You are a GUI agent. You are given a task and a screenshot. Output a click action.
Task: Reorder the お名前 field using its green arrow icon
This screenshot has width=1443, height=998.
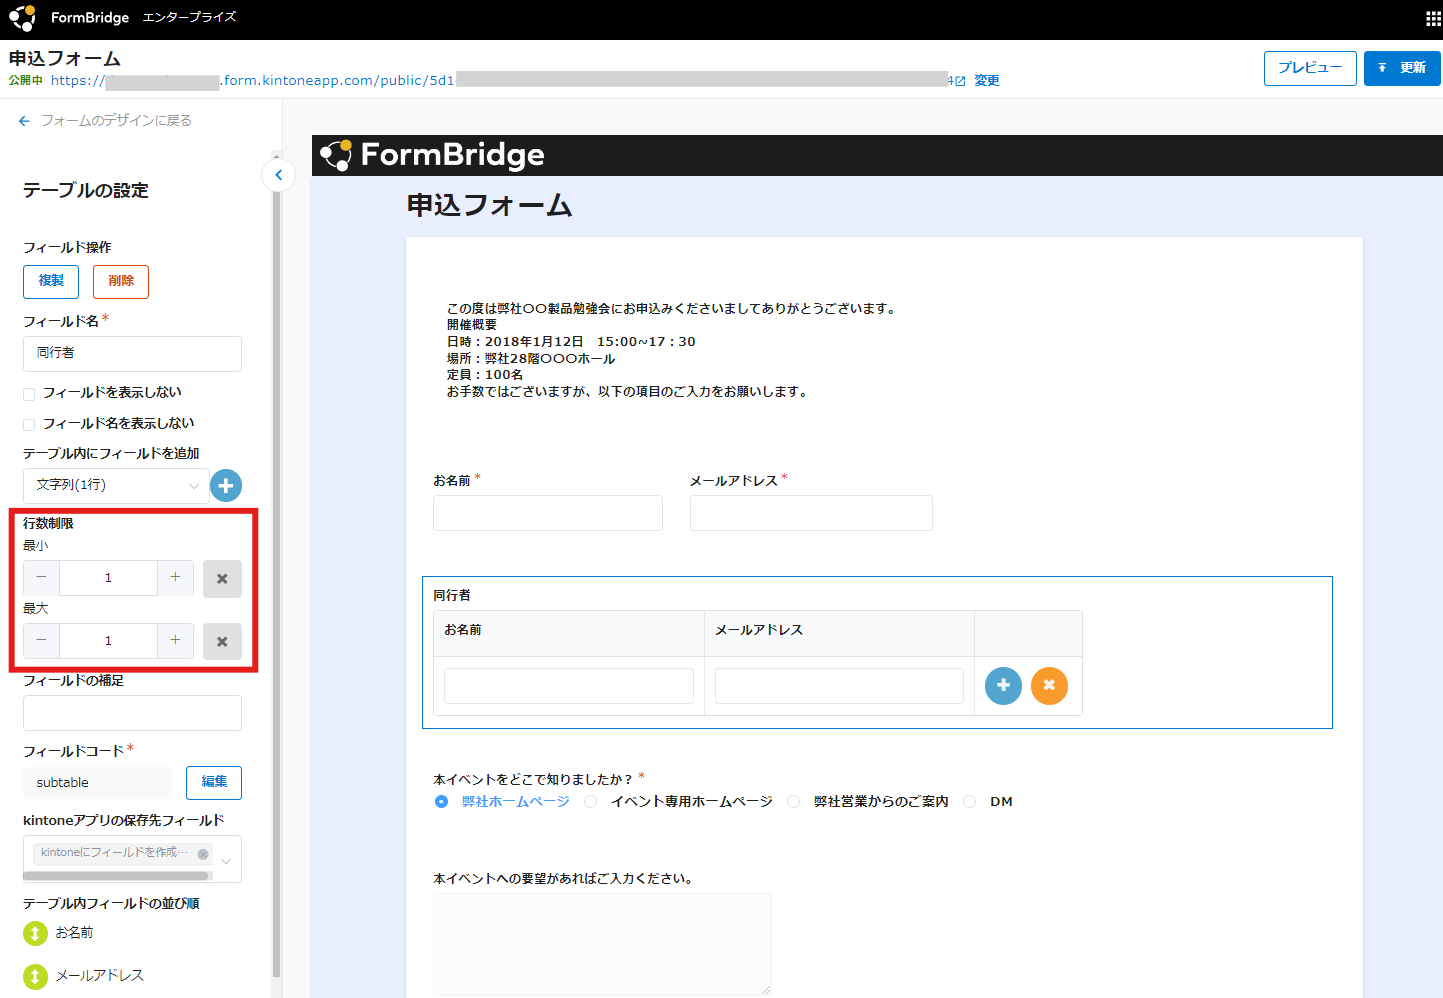35,933
